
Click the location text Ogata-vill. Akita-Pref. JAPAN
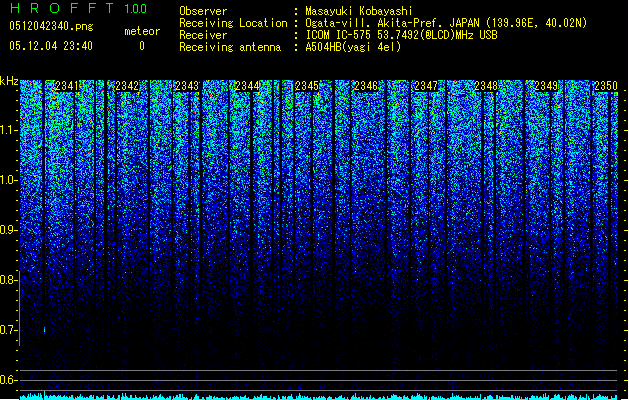pyautogui.click(x=392, y=23)
